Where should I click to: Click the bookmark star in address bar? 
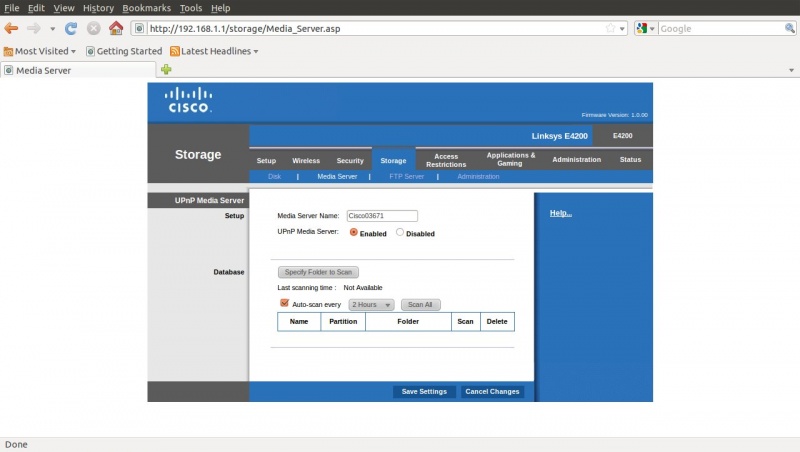[610, 29]
